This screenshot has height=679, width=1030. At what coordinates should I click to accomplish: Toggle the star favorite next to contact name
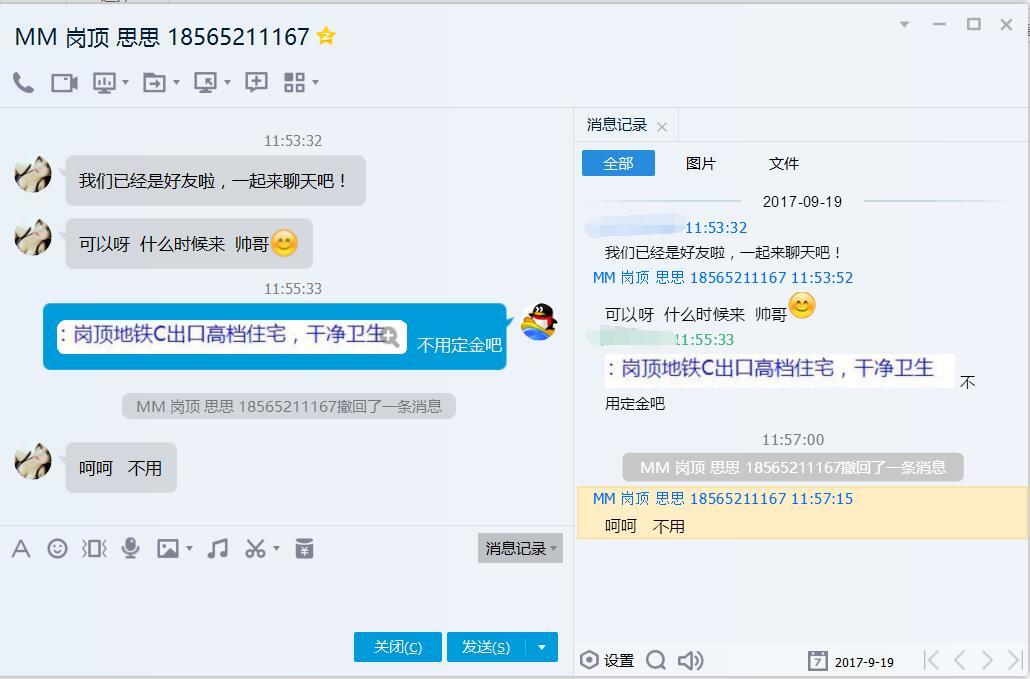[326, 35]
